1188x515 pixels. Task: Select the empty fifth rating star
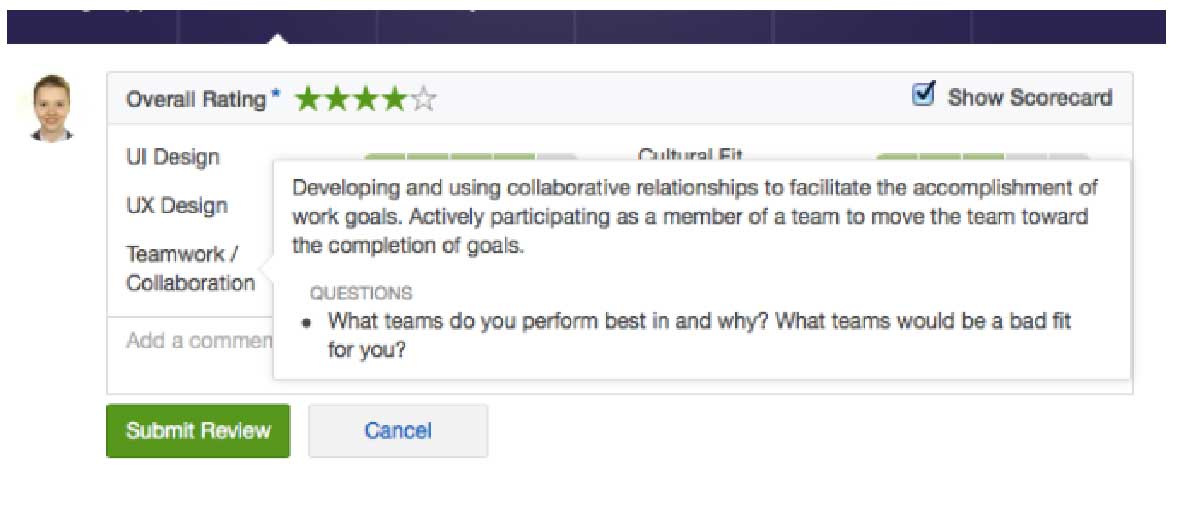click(x=424, y=99)
